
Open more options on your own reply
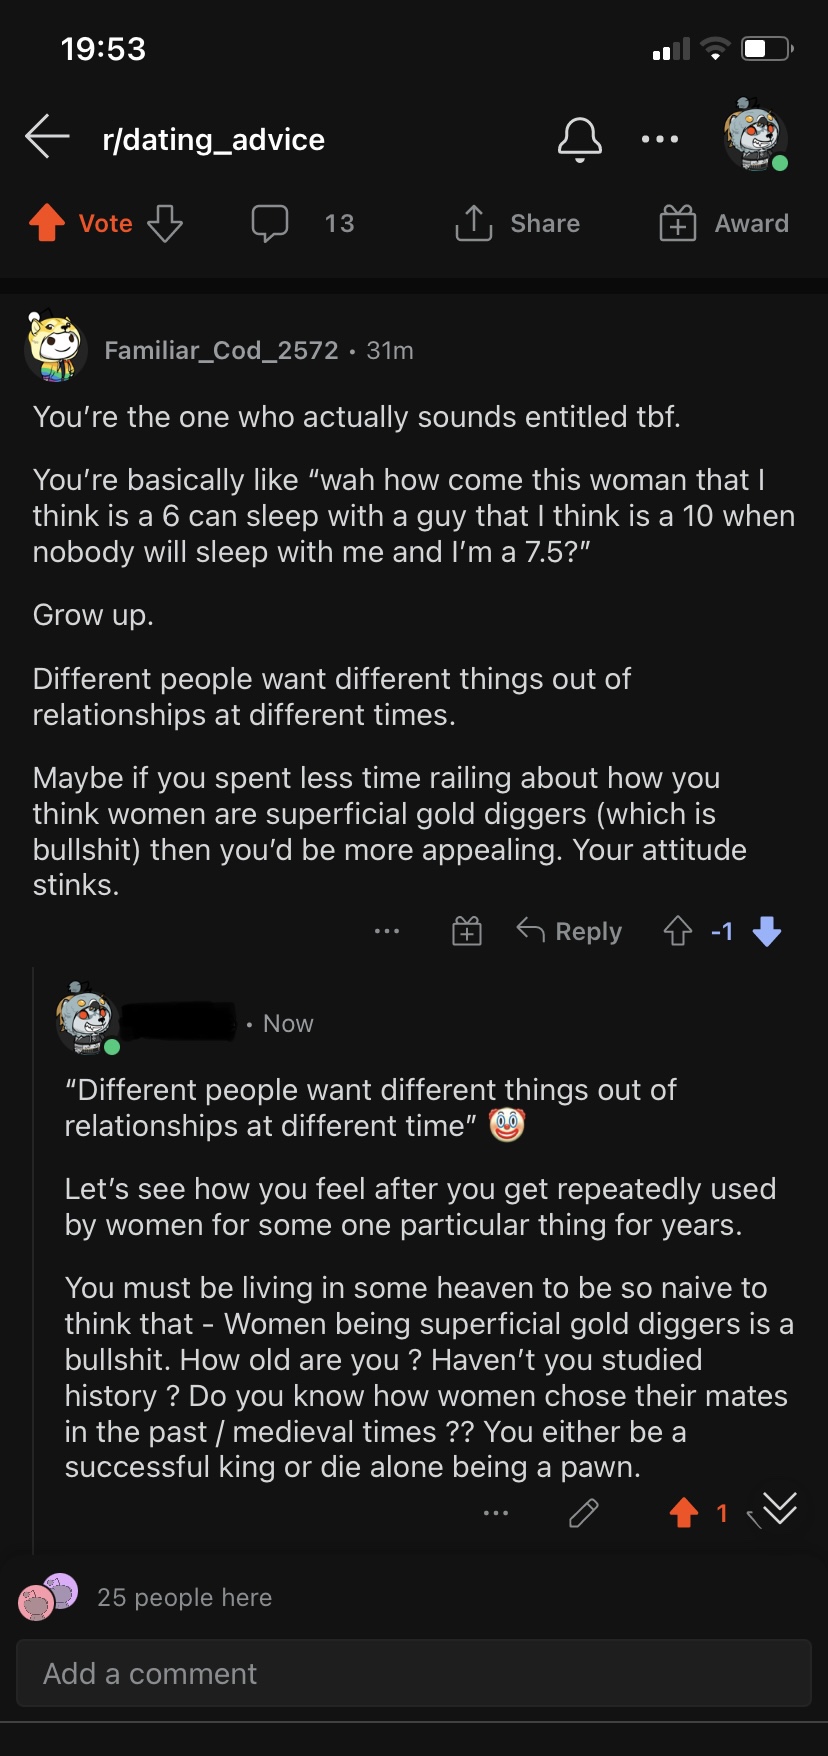coord(496,1513)
